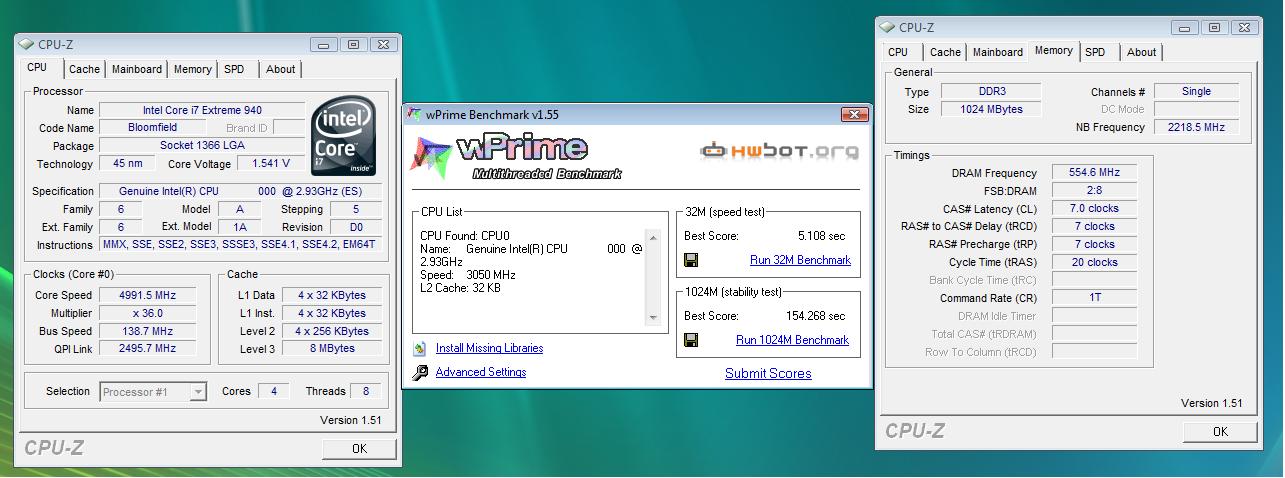
Task: Click the HWBOT.org logo in wPrime
Action: (x=780, y=152)
